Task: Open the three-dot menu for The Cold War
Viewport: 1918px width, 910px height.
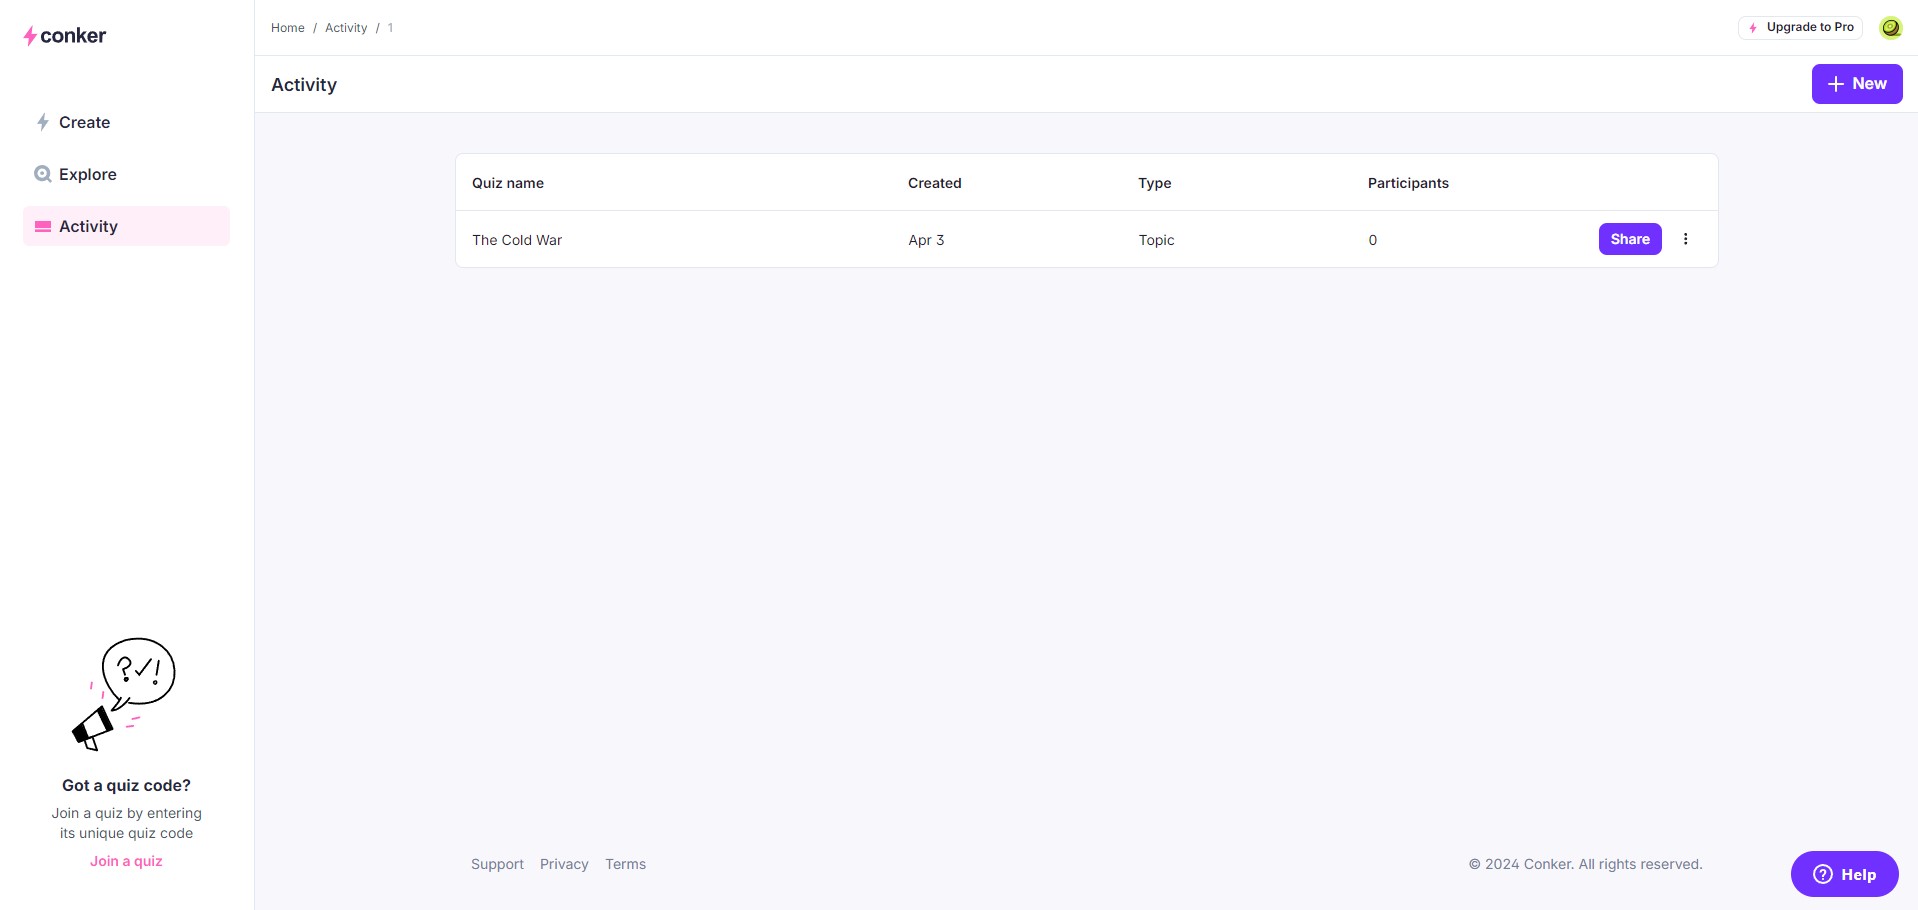Action: pos(1685,239)
